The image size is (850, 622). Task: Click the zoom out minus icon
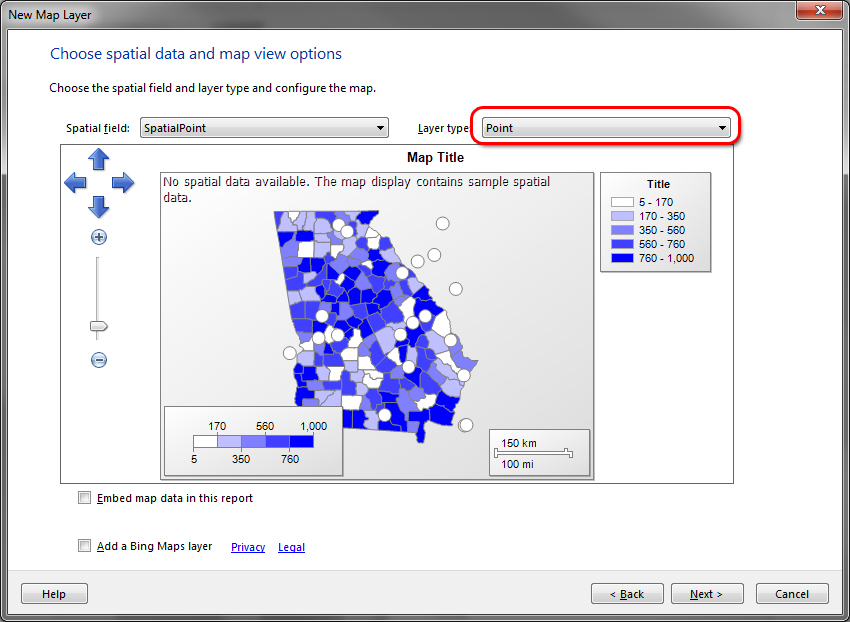coord(99,360)
